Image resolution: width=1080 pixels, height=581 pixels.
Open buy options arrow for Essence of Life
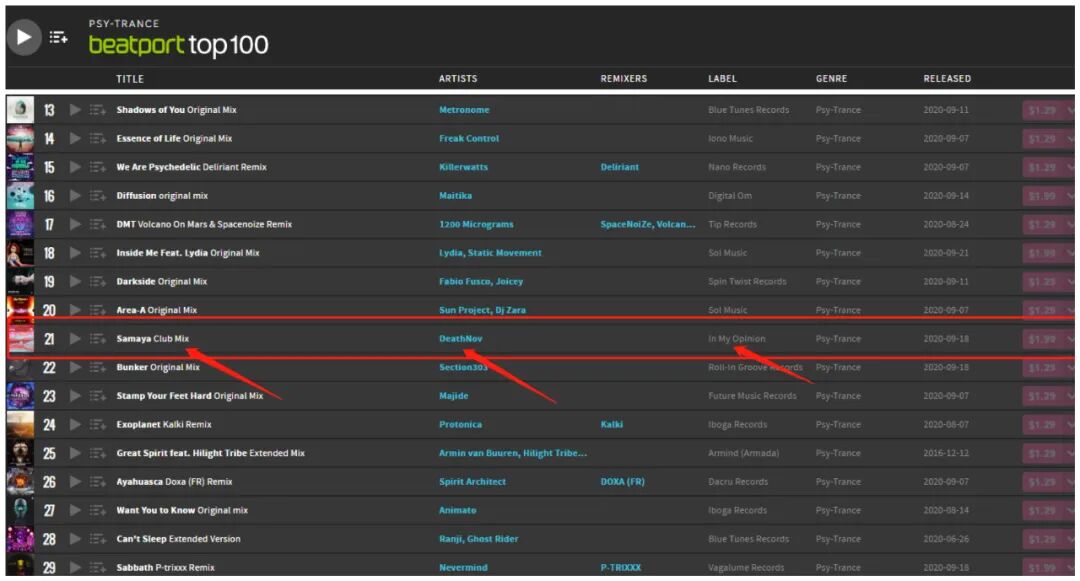click(1070, 138)
